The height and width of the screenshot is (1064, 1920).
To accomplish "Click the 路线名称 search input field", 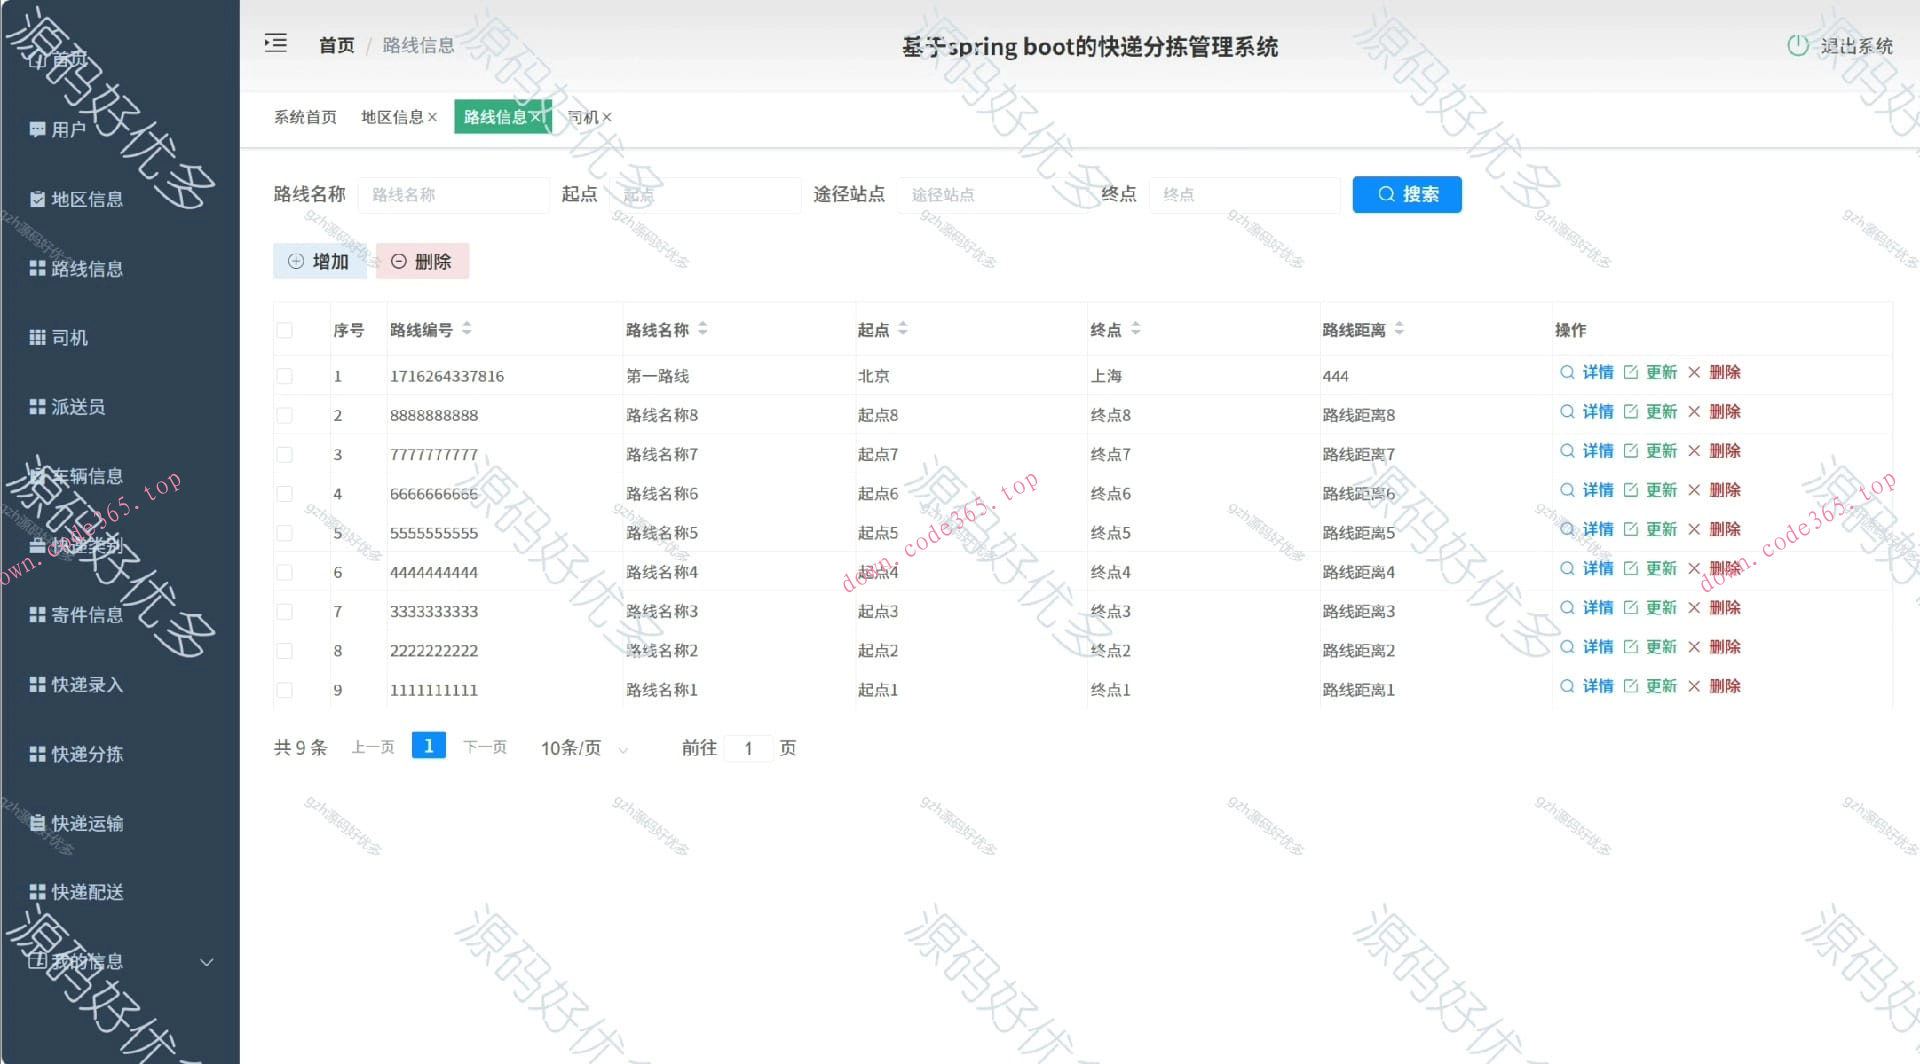I will [453, 194].
